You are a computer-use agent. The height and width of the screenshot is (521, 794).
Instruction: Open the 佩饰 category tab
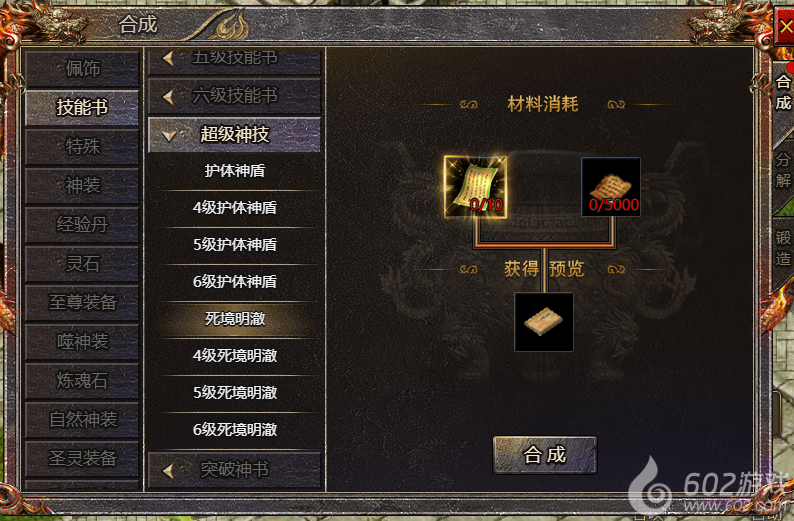tap(82, 68)
